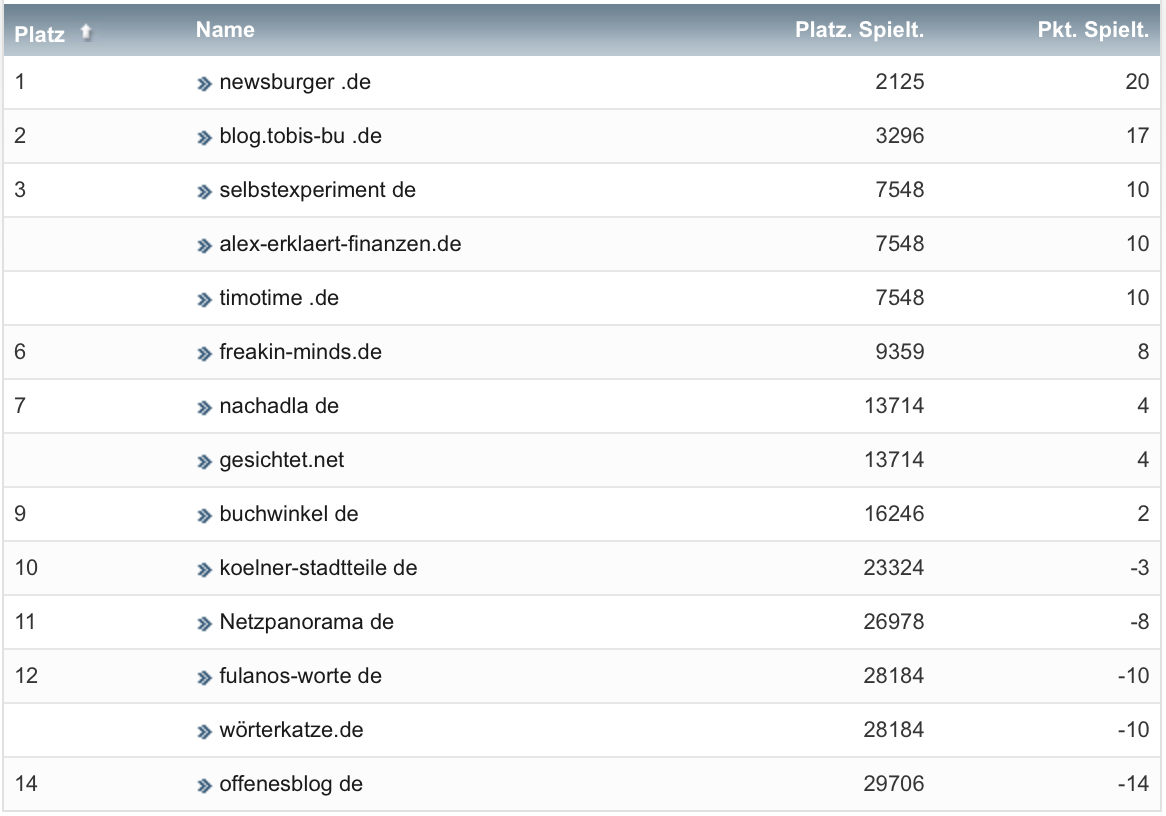Click rank number 6 in the Platz column

(x=20, y=352)
